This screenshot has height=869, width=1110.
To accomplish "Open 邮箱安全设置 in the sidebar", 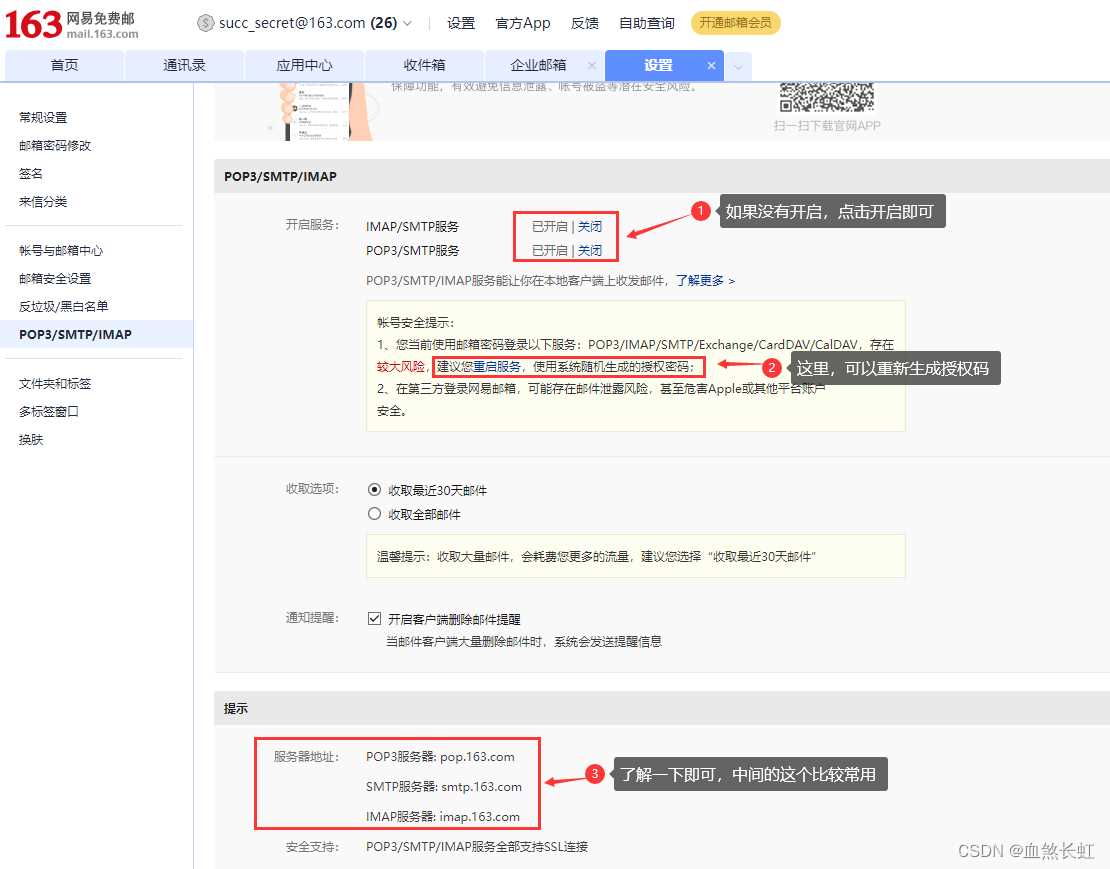I will click(x=55, y=279).
